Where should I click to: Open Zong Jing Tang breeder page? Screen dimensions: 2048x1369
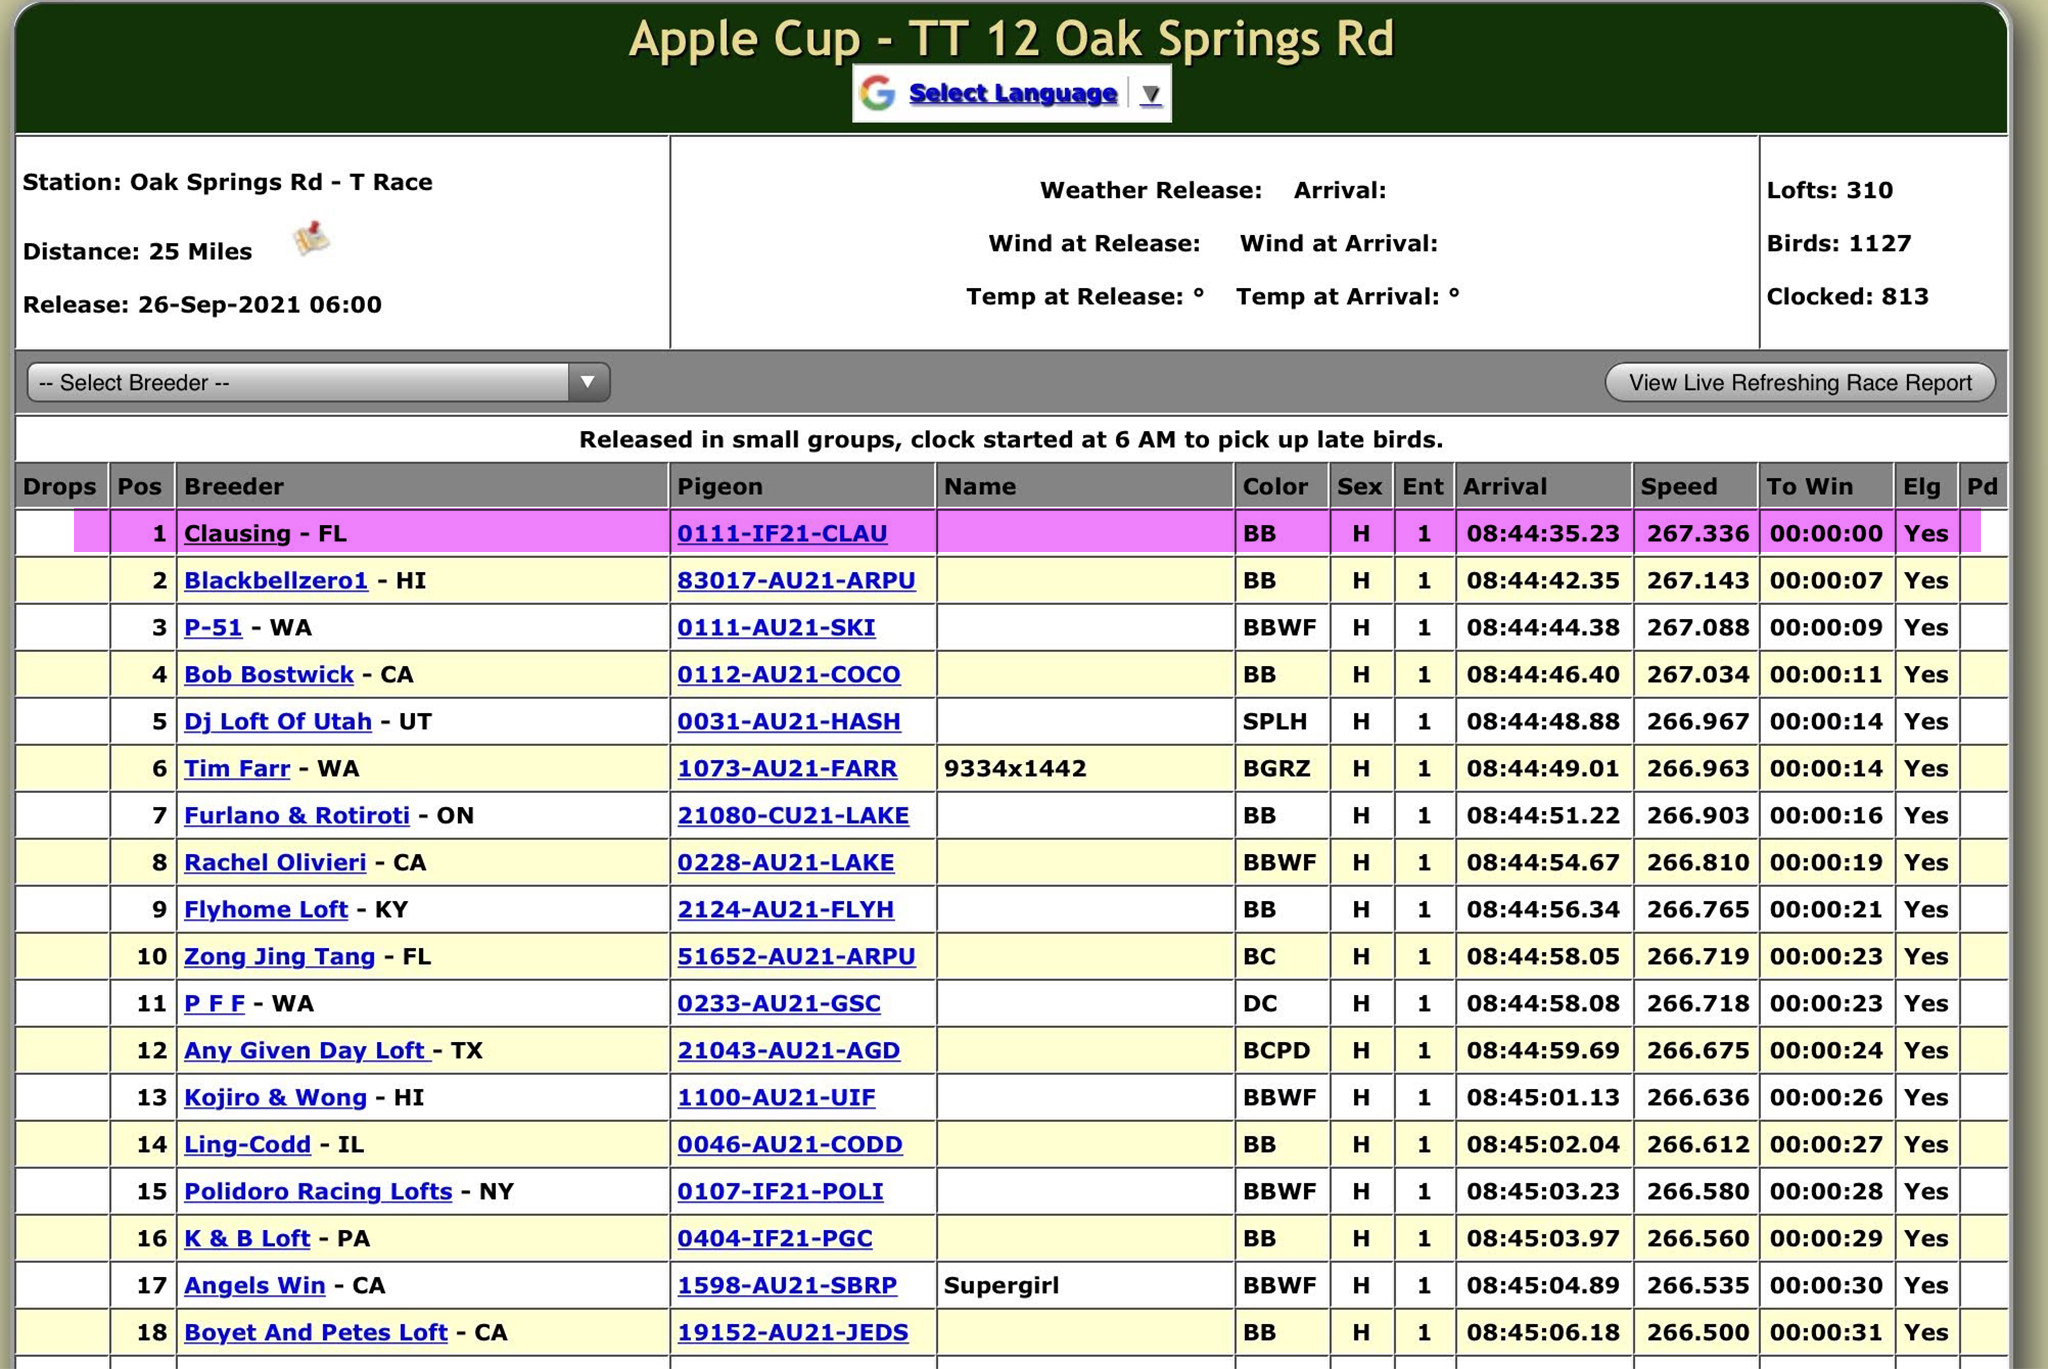coord(279,957)
